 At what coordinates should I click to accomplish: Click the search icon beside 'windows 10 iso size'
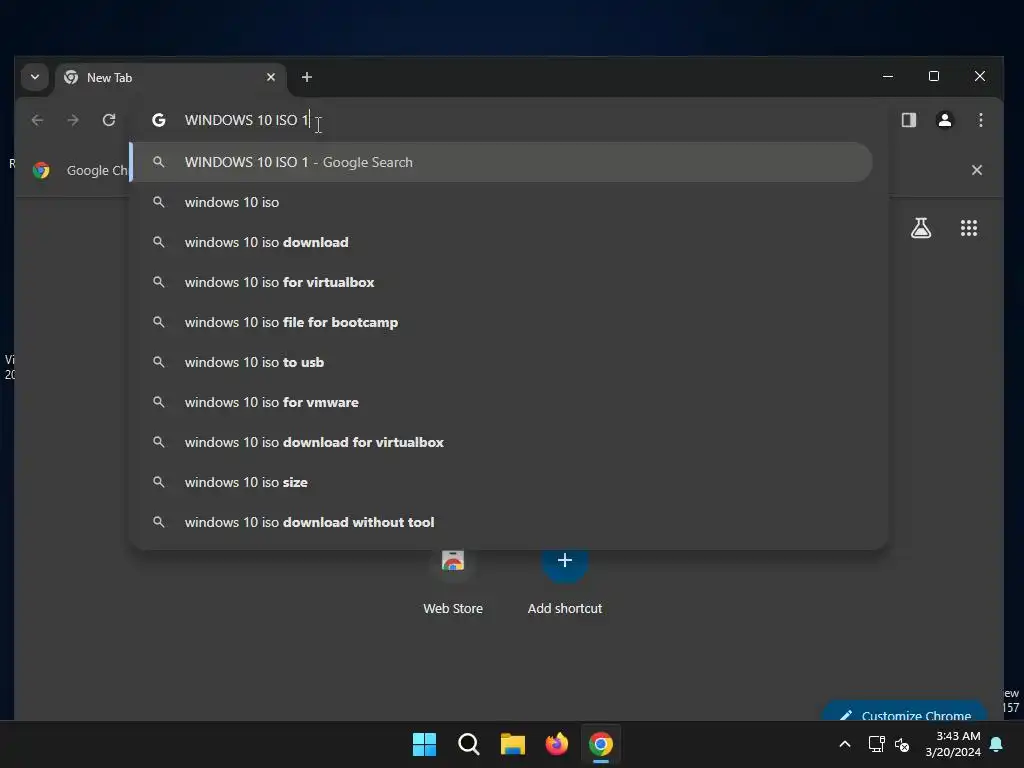point(159,482)
